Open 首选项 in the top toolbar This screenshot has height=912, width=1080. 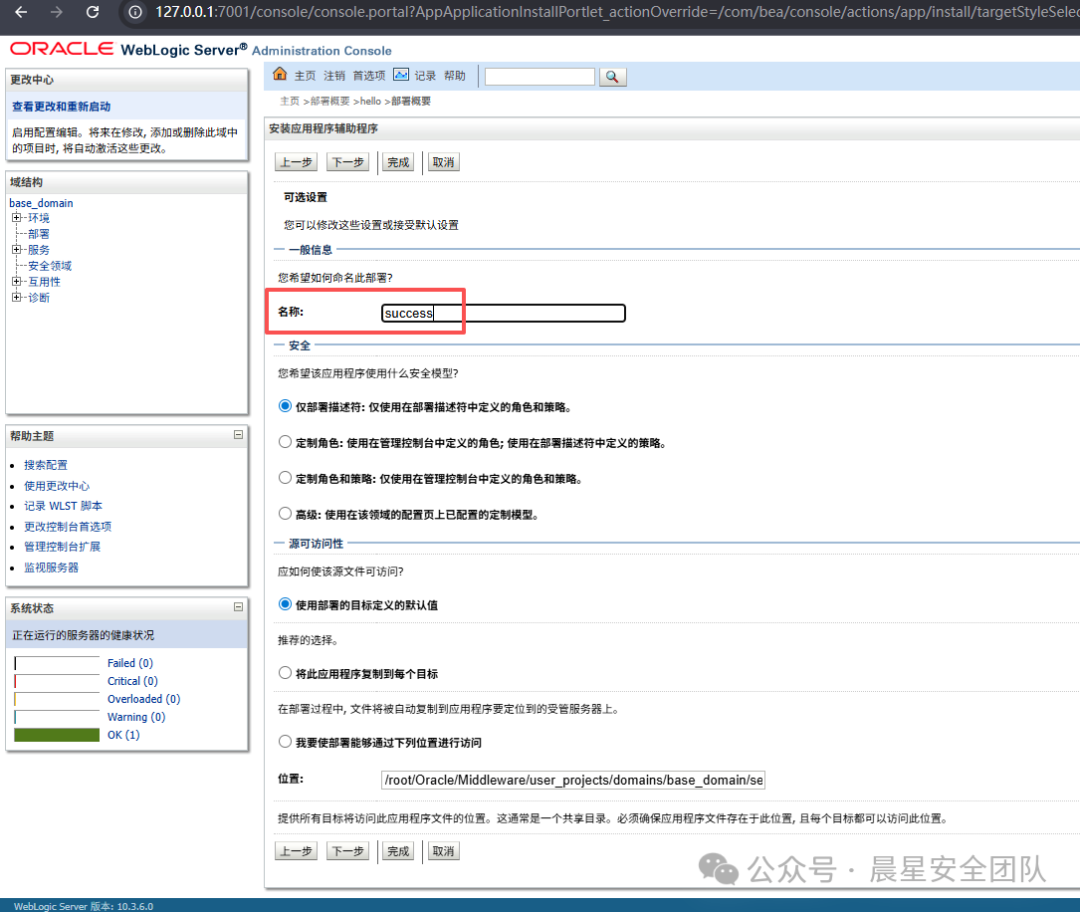(369, 76)
